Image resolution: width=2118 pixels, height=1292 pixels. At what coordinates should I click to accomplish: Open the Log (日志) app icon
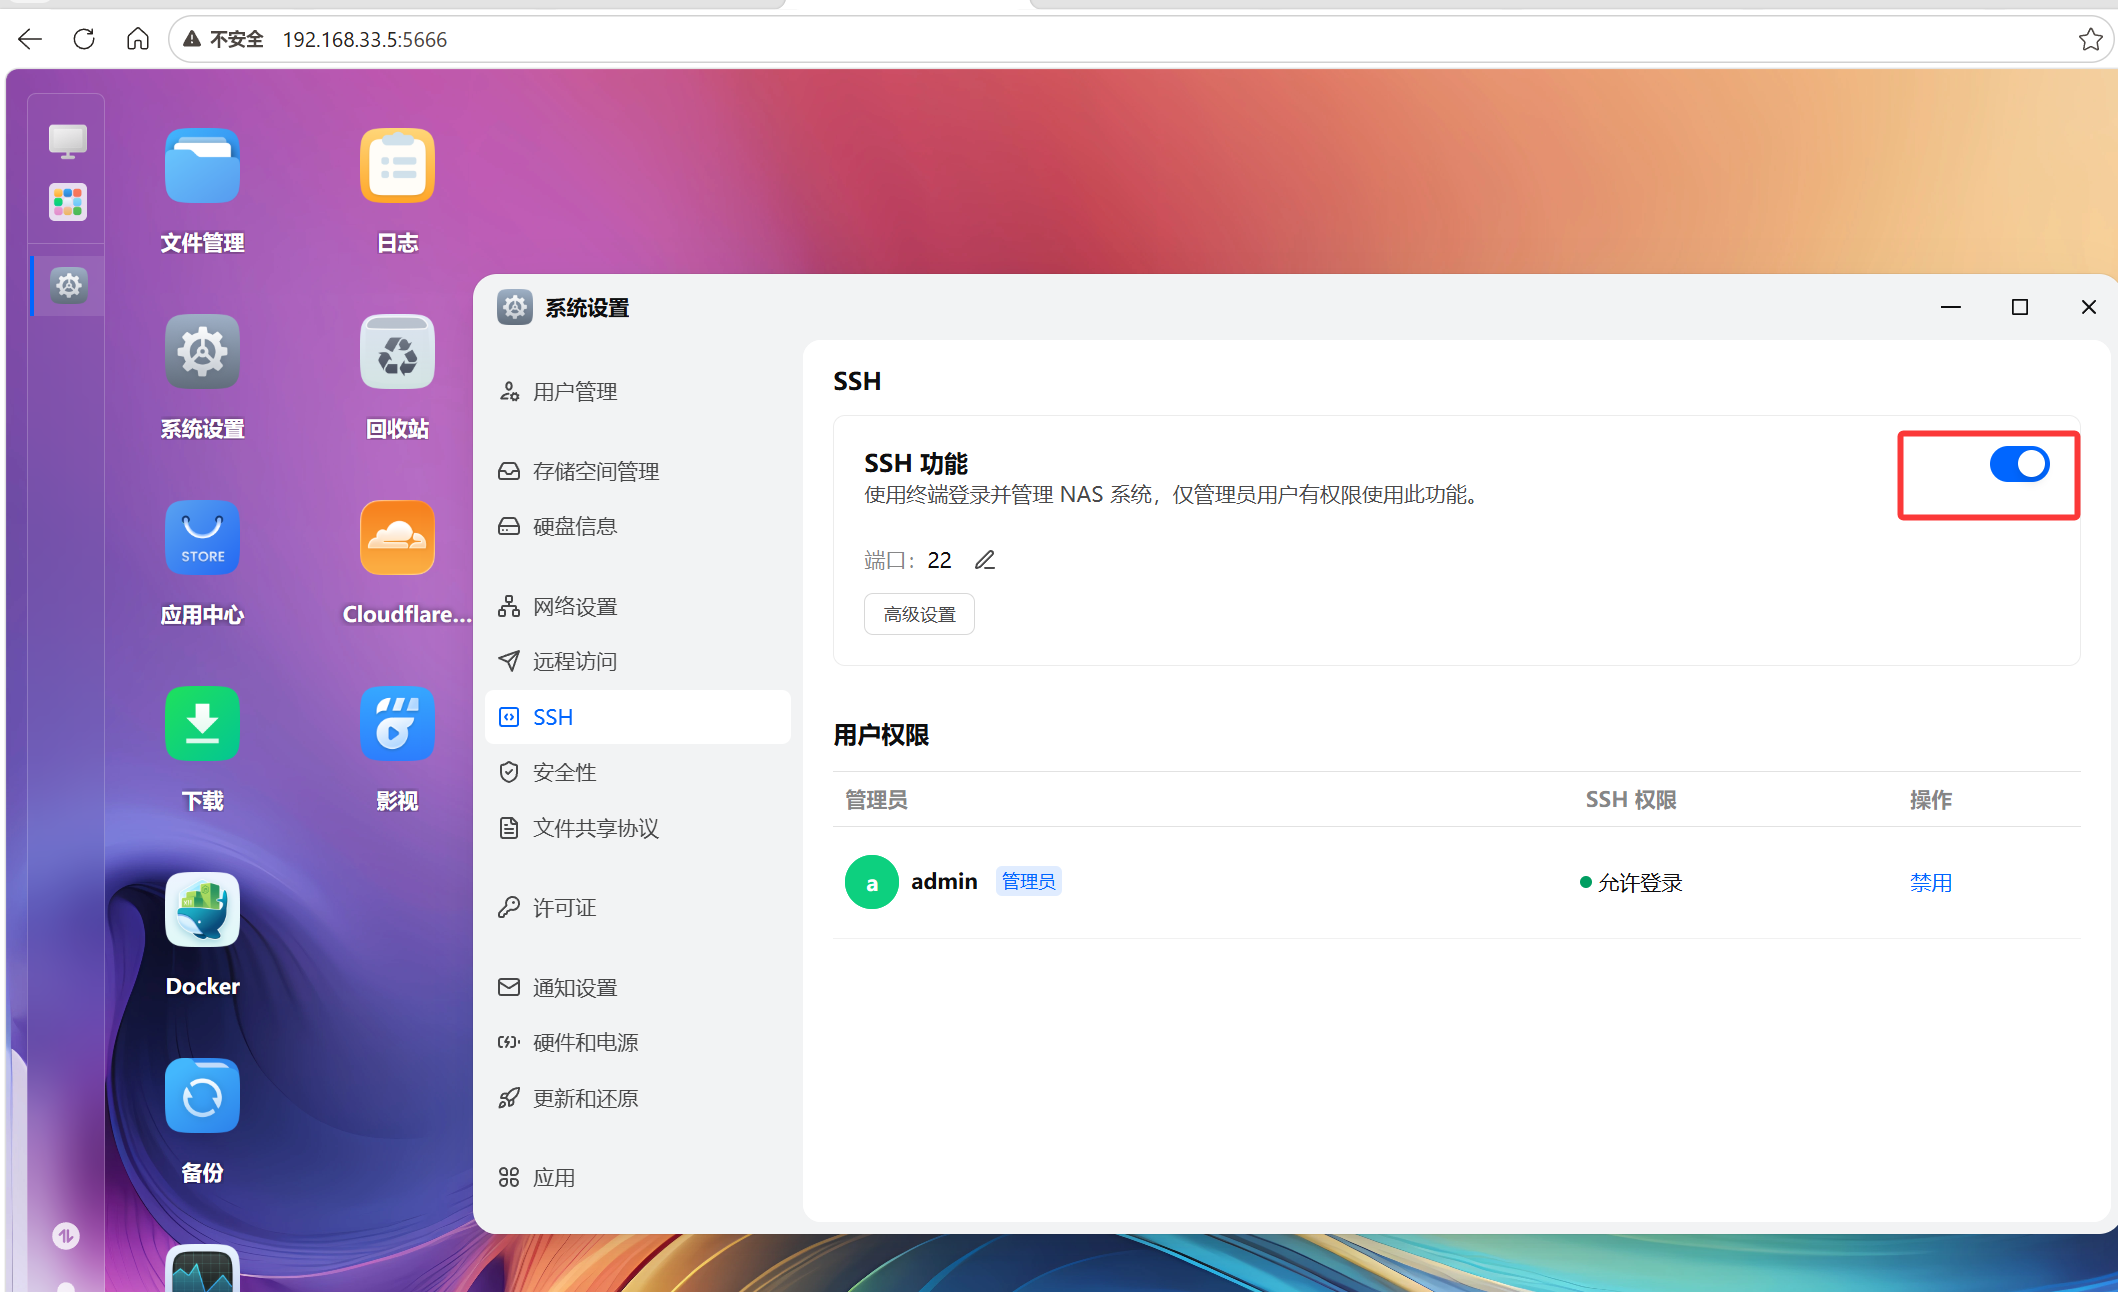[397, 167]
